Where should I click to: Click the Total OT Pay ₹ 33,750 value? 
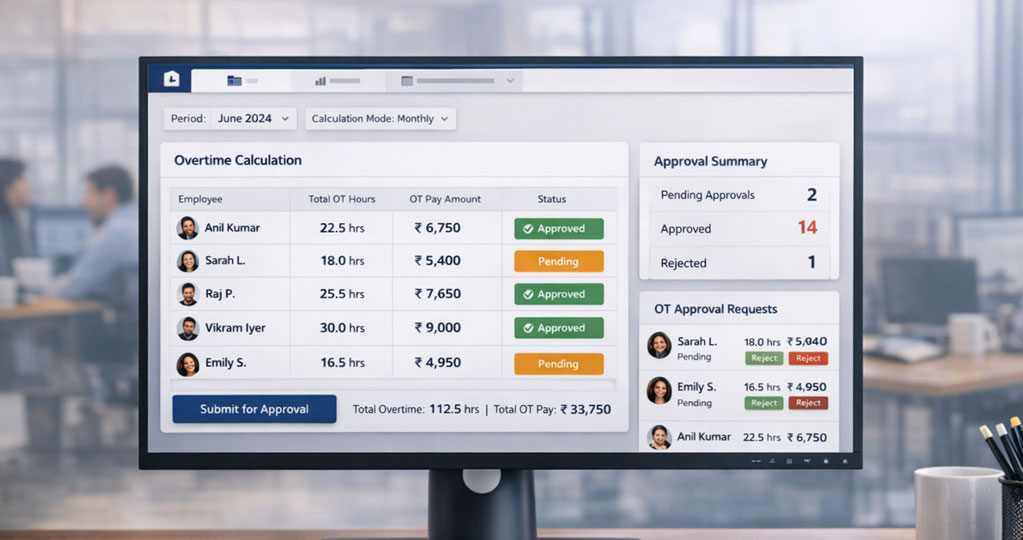pyautogui.click(x=585, y=410)
